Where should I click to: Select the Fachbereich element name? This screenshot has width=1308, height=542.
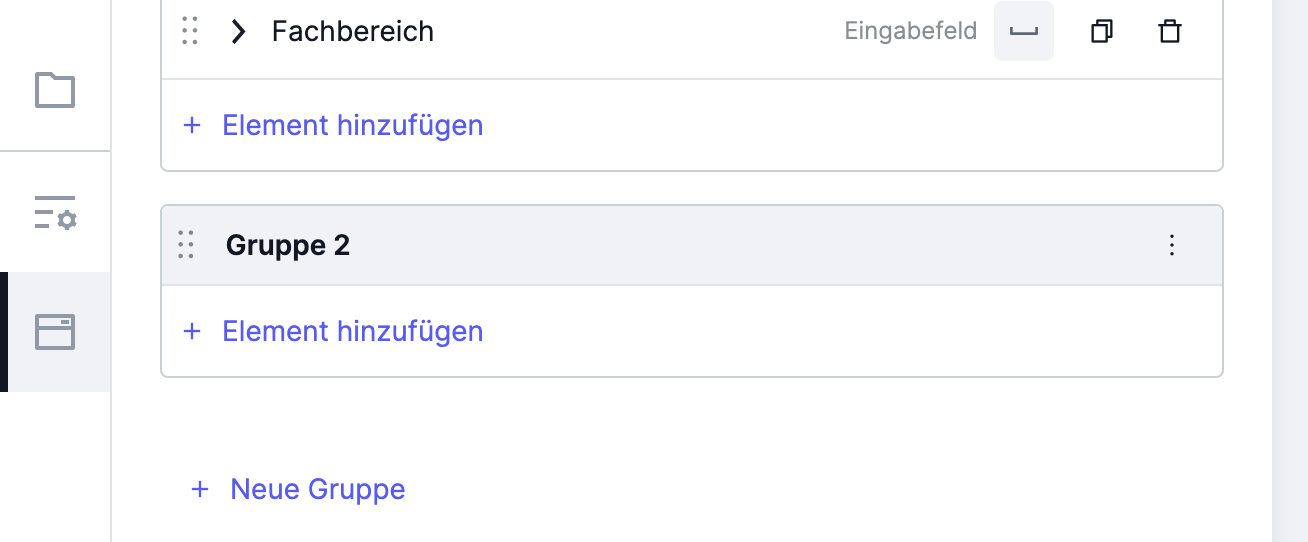pos(353,31)
